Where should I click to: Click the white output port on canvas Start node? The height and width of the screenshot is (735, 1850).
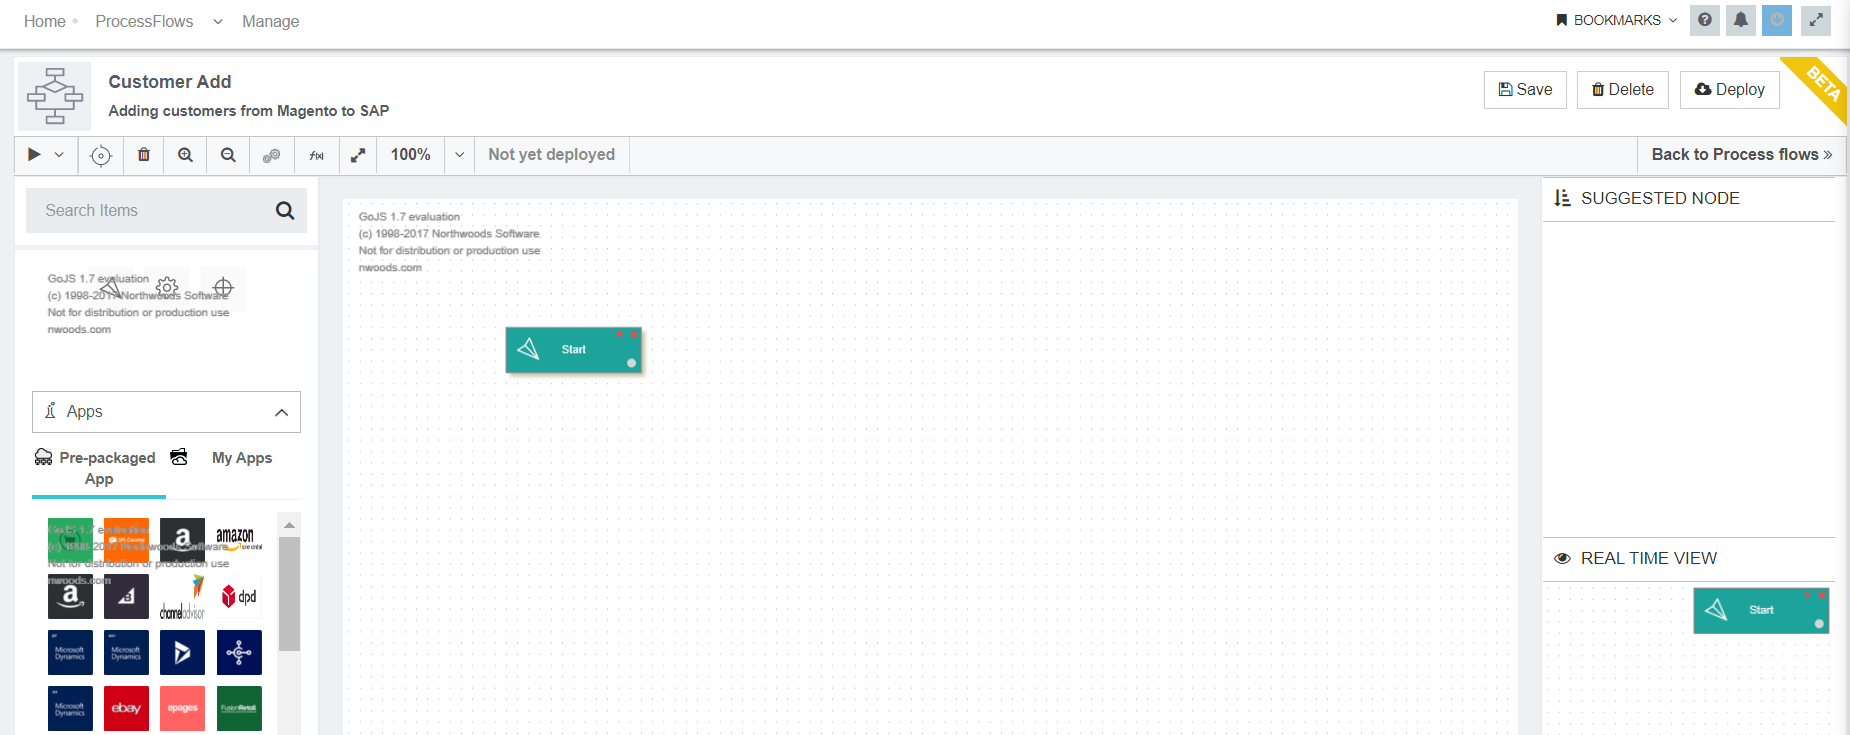point(631,363)
